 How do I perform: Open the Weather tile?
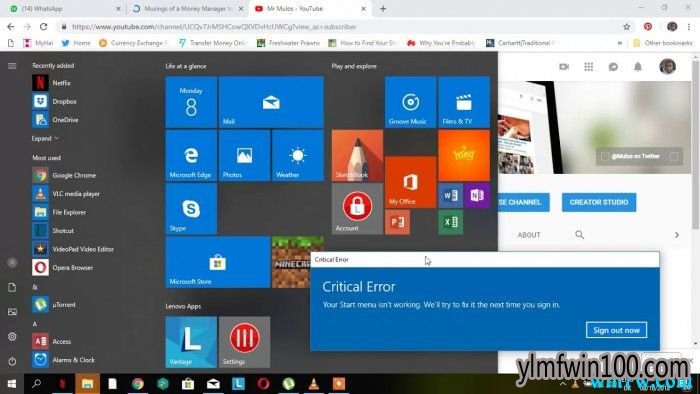click(x=298, y=156)
